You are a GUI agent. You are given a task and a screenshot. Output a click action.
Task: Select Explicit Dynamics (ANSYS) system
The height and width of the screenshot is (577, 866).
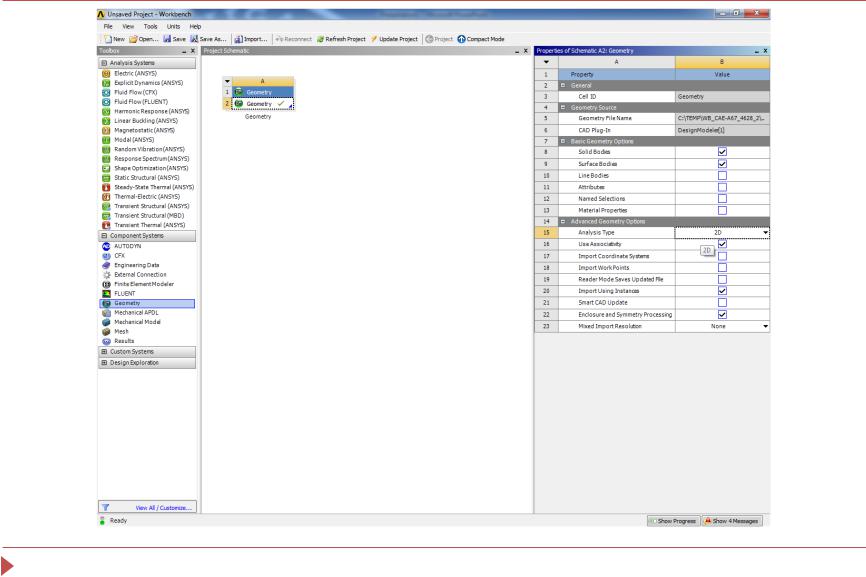tap(147, 83)
